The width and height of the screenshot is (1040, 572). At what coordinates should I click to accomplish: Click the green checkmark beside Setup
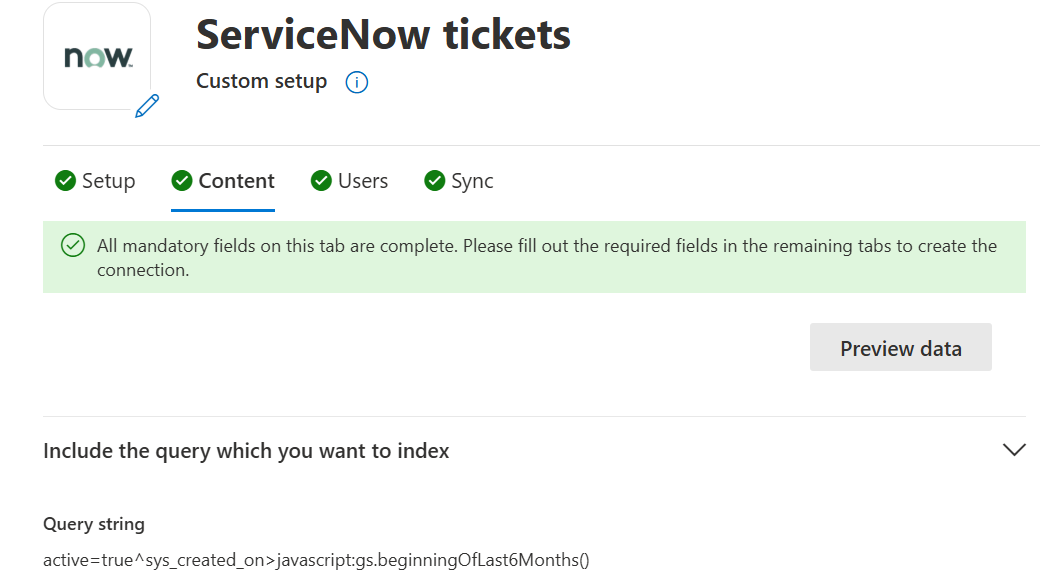(66, 180)
